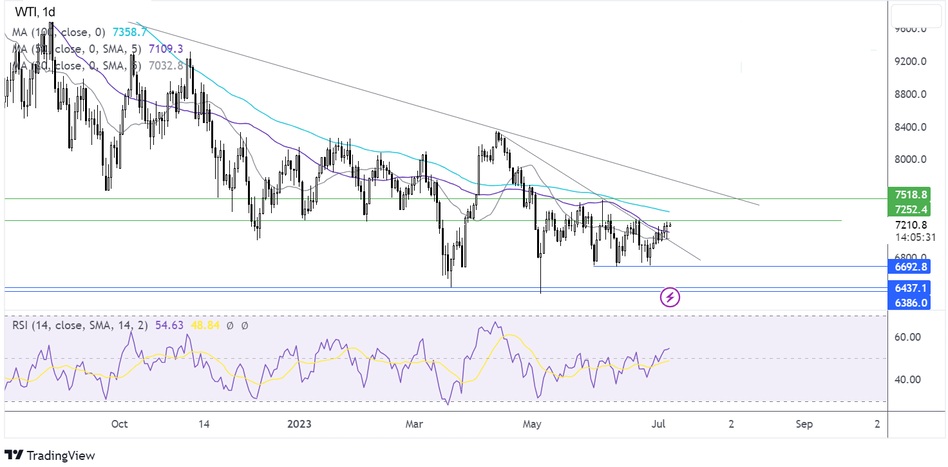Image resolution: width=948 pixels, height=467 pixels.
Task: Click the Oct label on time axis
Action: click(119, 423)
